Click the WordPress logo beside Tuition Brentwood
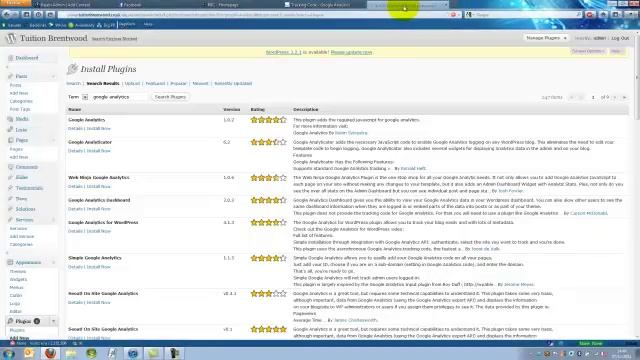This screenshot has height=360, width=640. coord(11,38)
